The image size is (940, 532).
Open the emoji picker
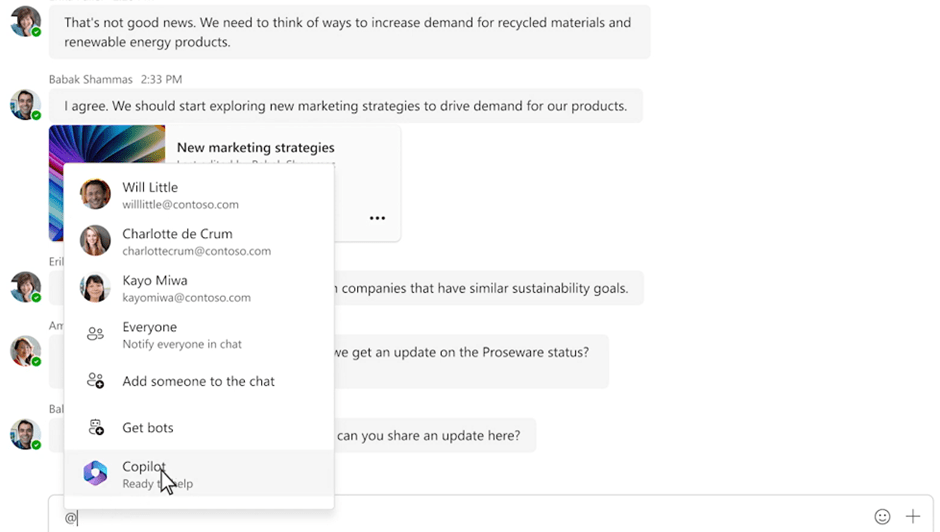(882, 517)
